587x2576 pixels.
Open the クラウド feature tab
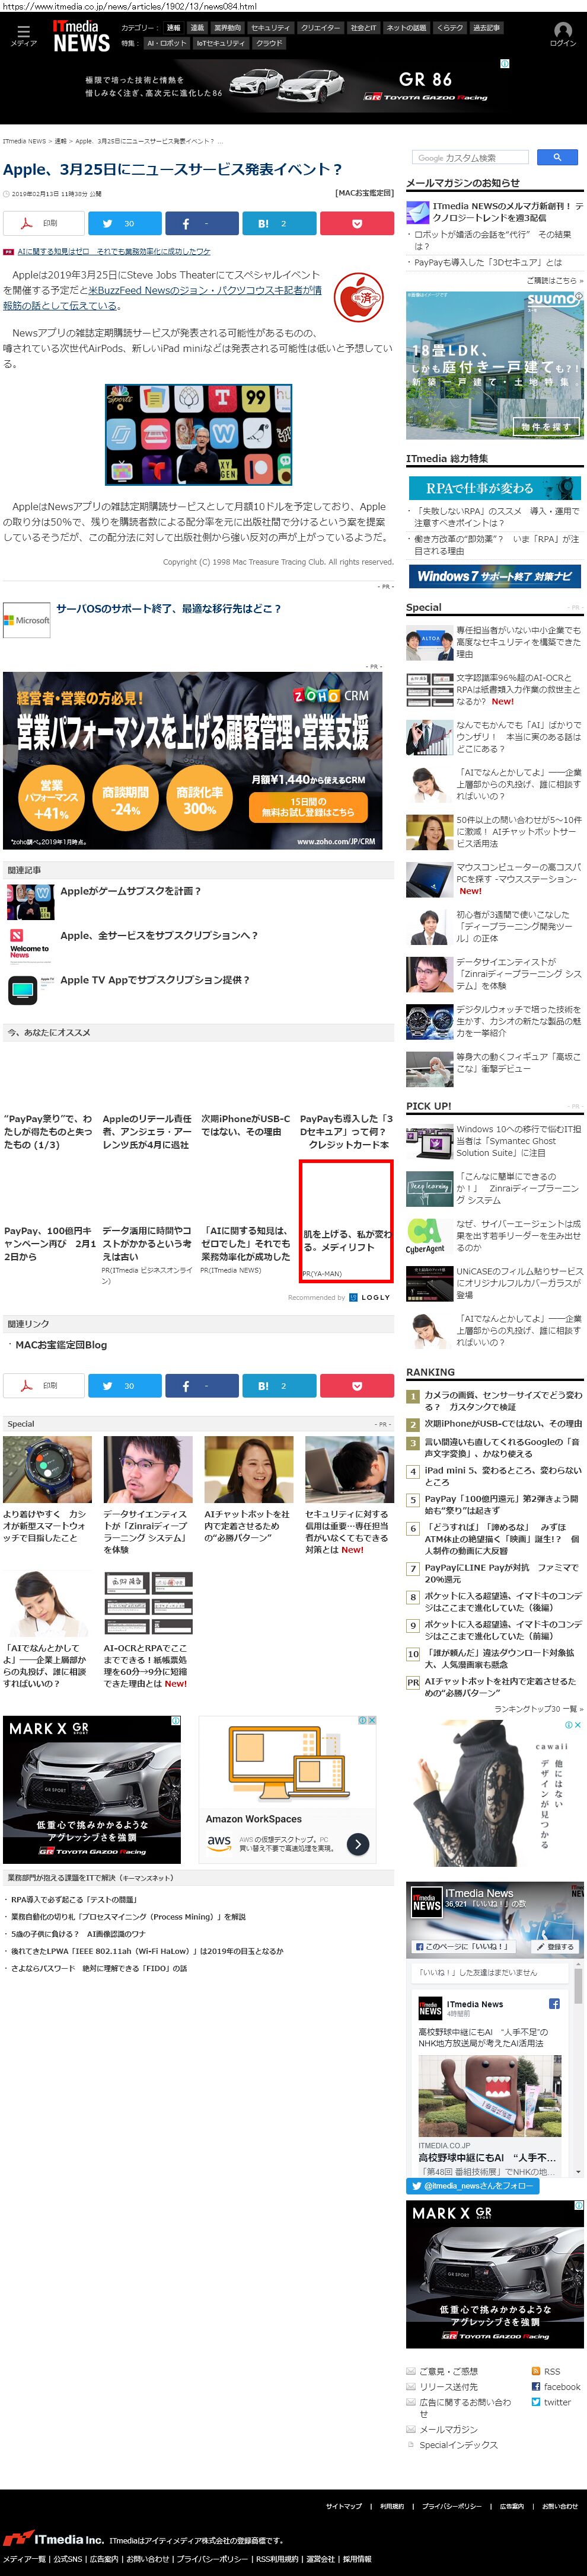point(269,43)
